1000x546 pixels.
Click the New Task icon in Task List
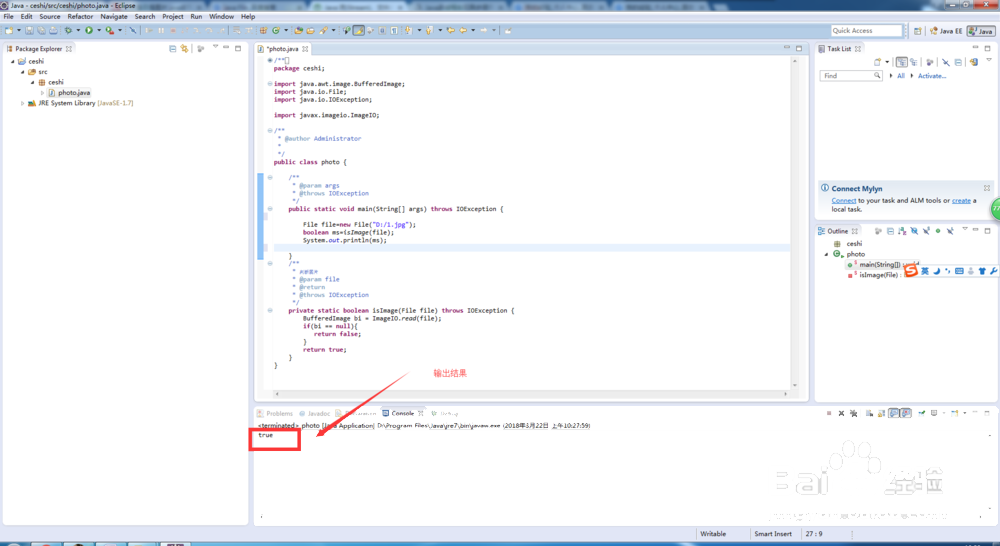pyautogui.click(x=878, y=62)
